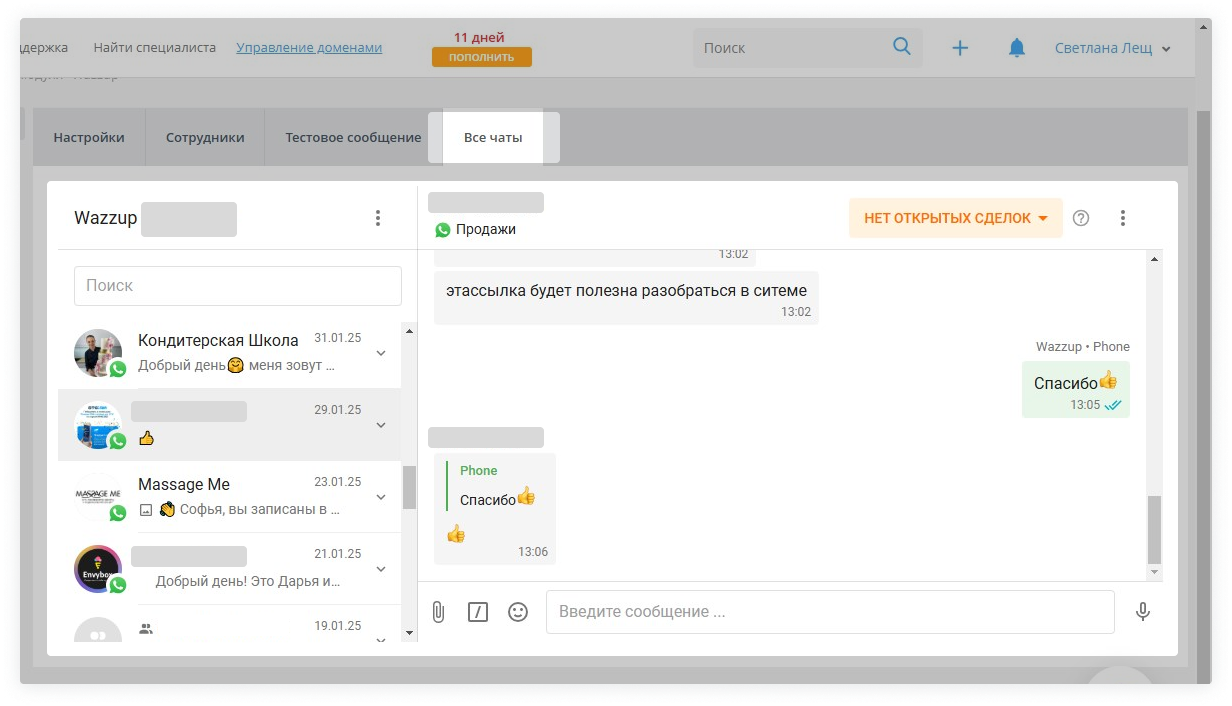Expand the 'Нет открытых сделок' dropdown
The image size is (1232, 706).
(x=955, y=218)
